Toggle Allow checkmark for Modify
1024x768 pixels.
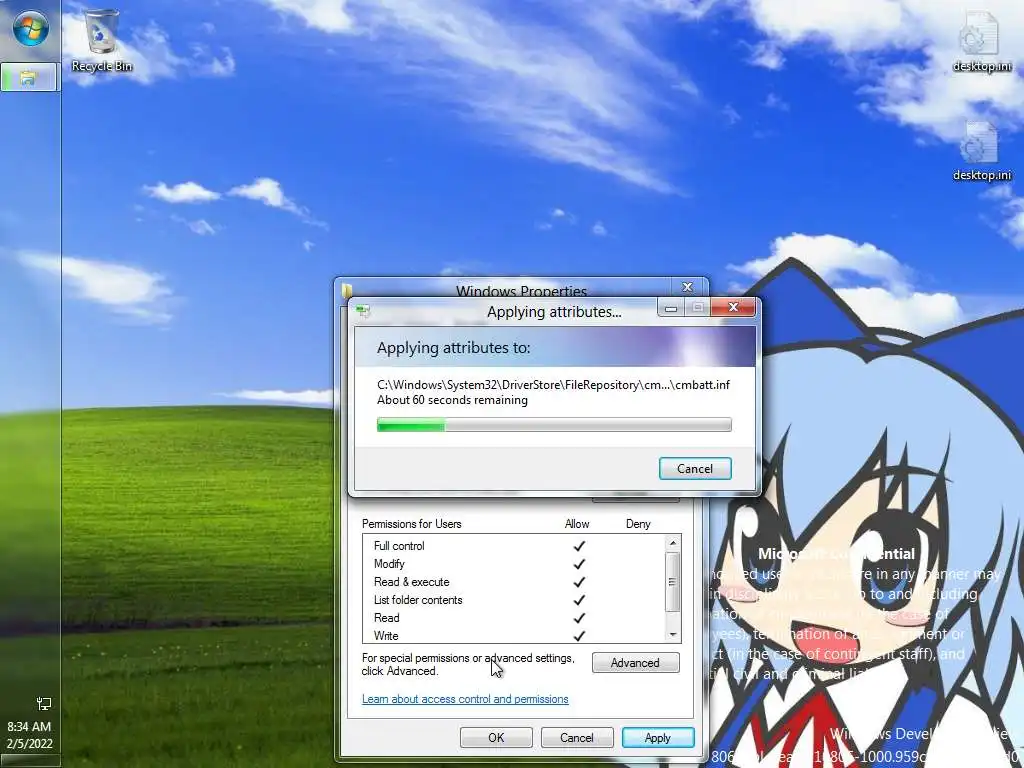point(579,564)
